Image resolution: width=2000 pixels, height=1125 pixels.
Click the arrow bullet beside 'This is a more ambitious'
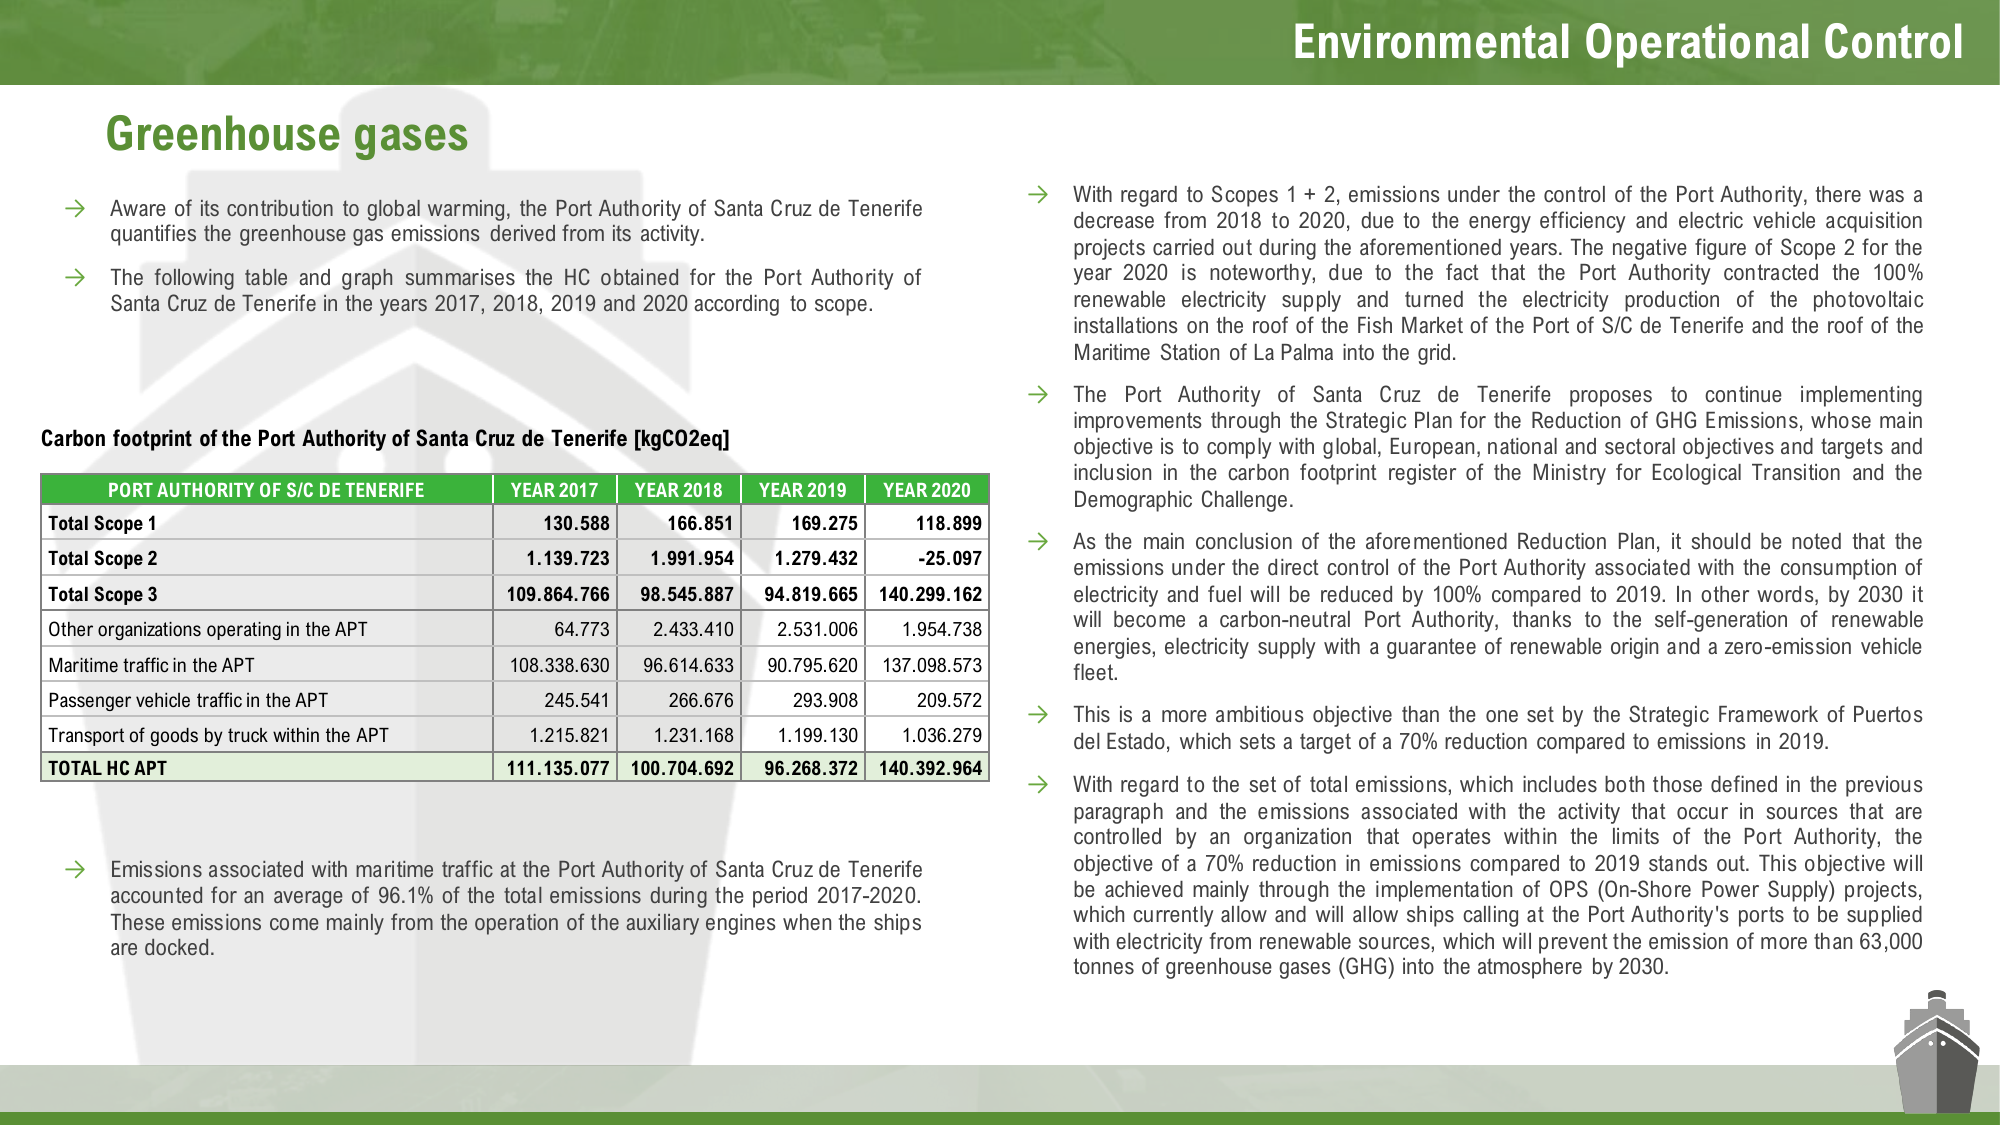(1038, 714)
